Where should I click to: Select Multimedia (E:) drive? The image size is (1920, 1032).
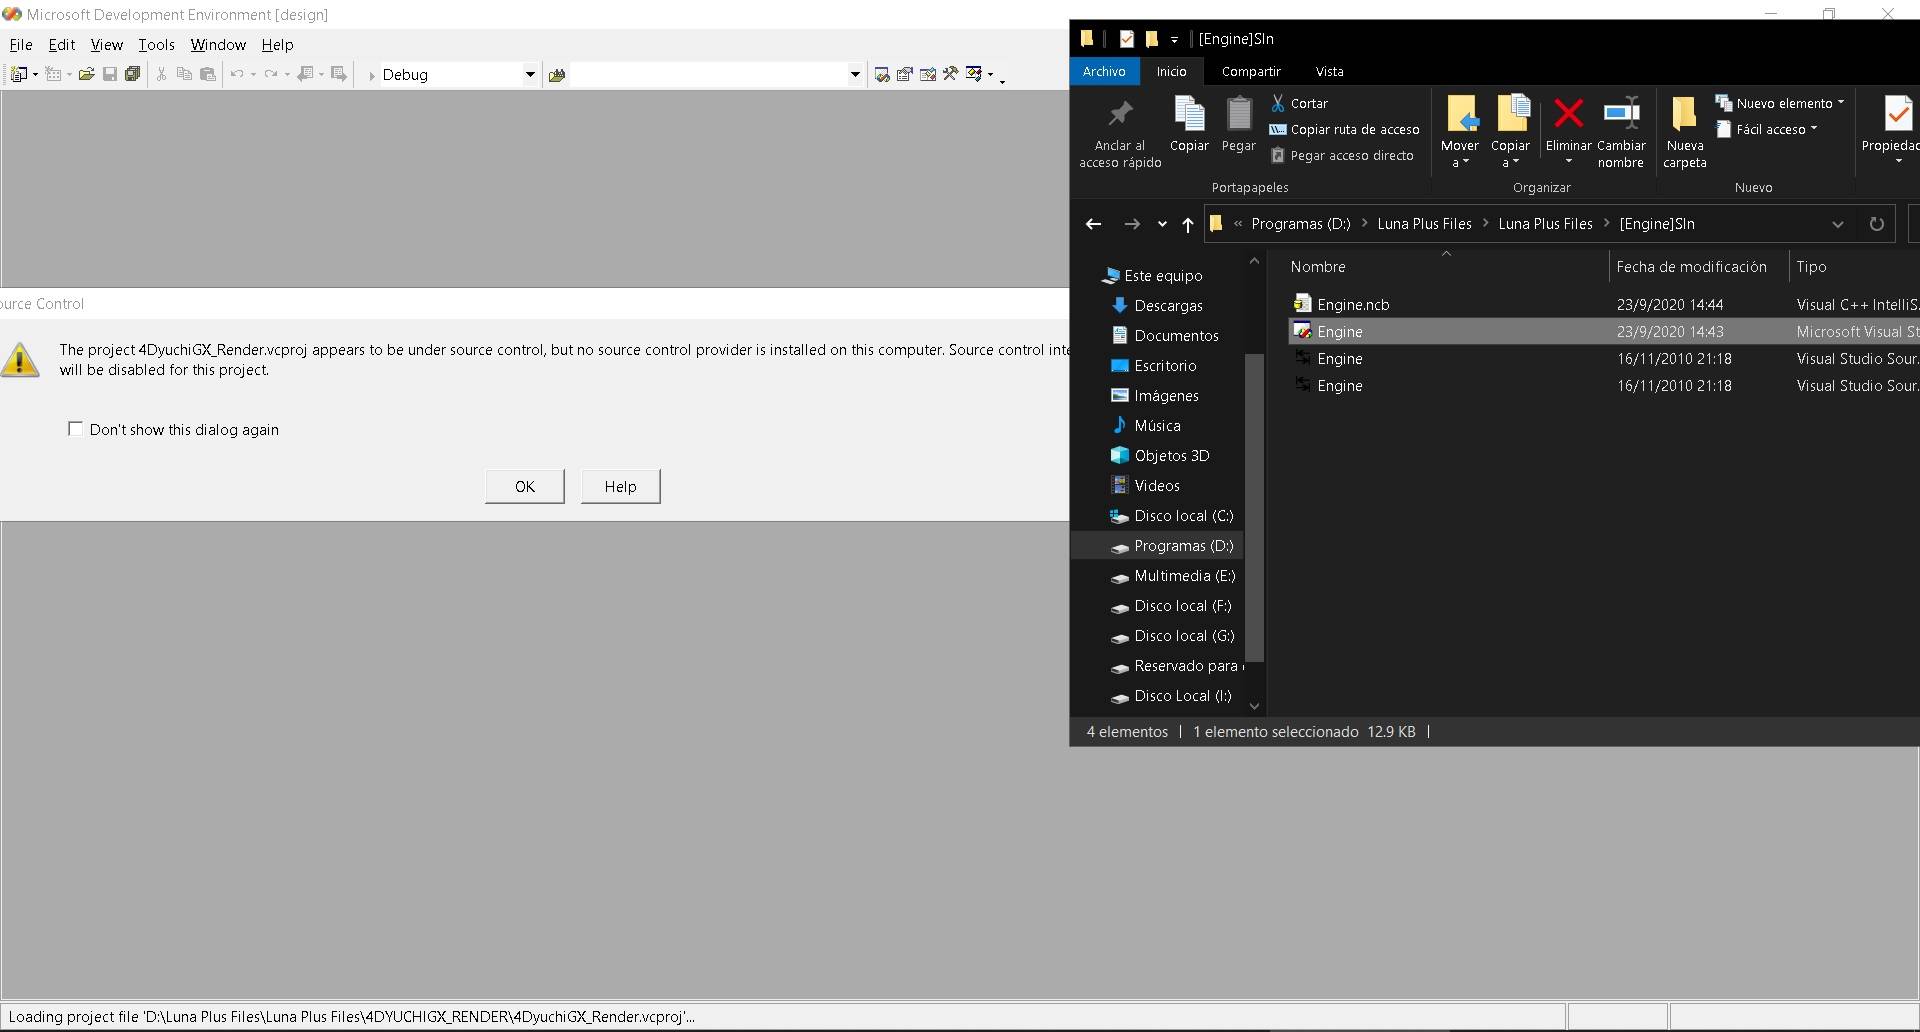click(1184, 576)
